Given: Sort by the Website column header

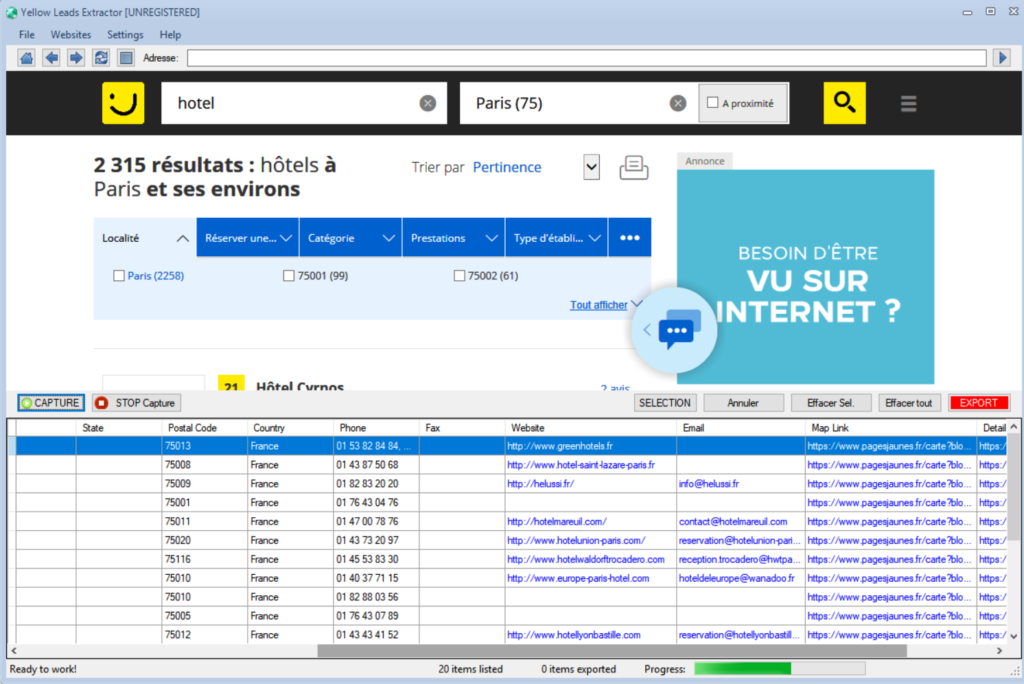Looking at the screenshot, I should pos(590,428).
